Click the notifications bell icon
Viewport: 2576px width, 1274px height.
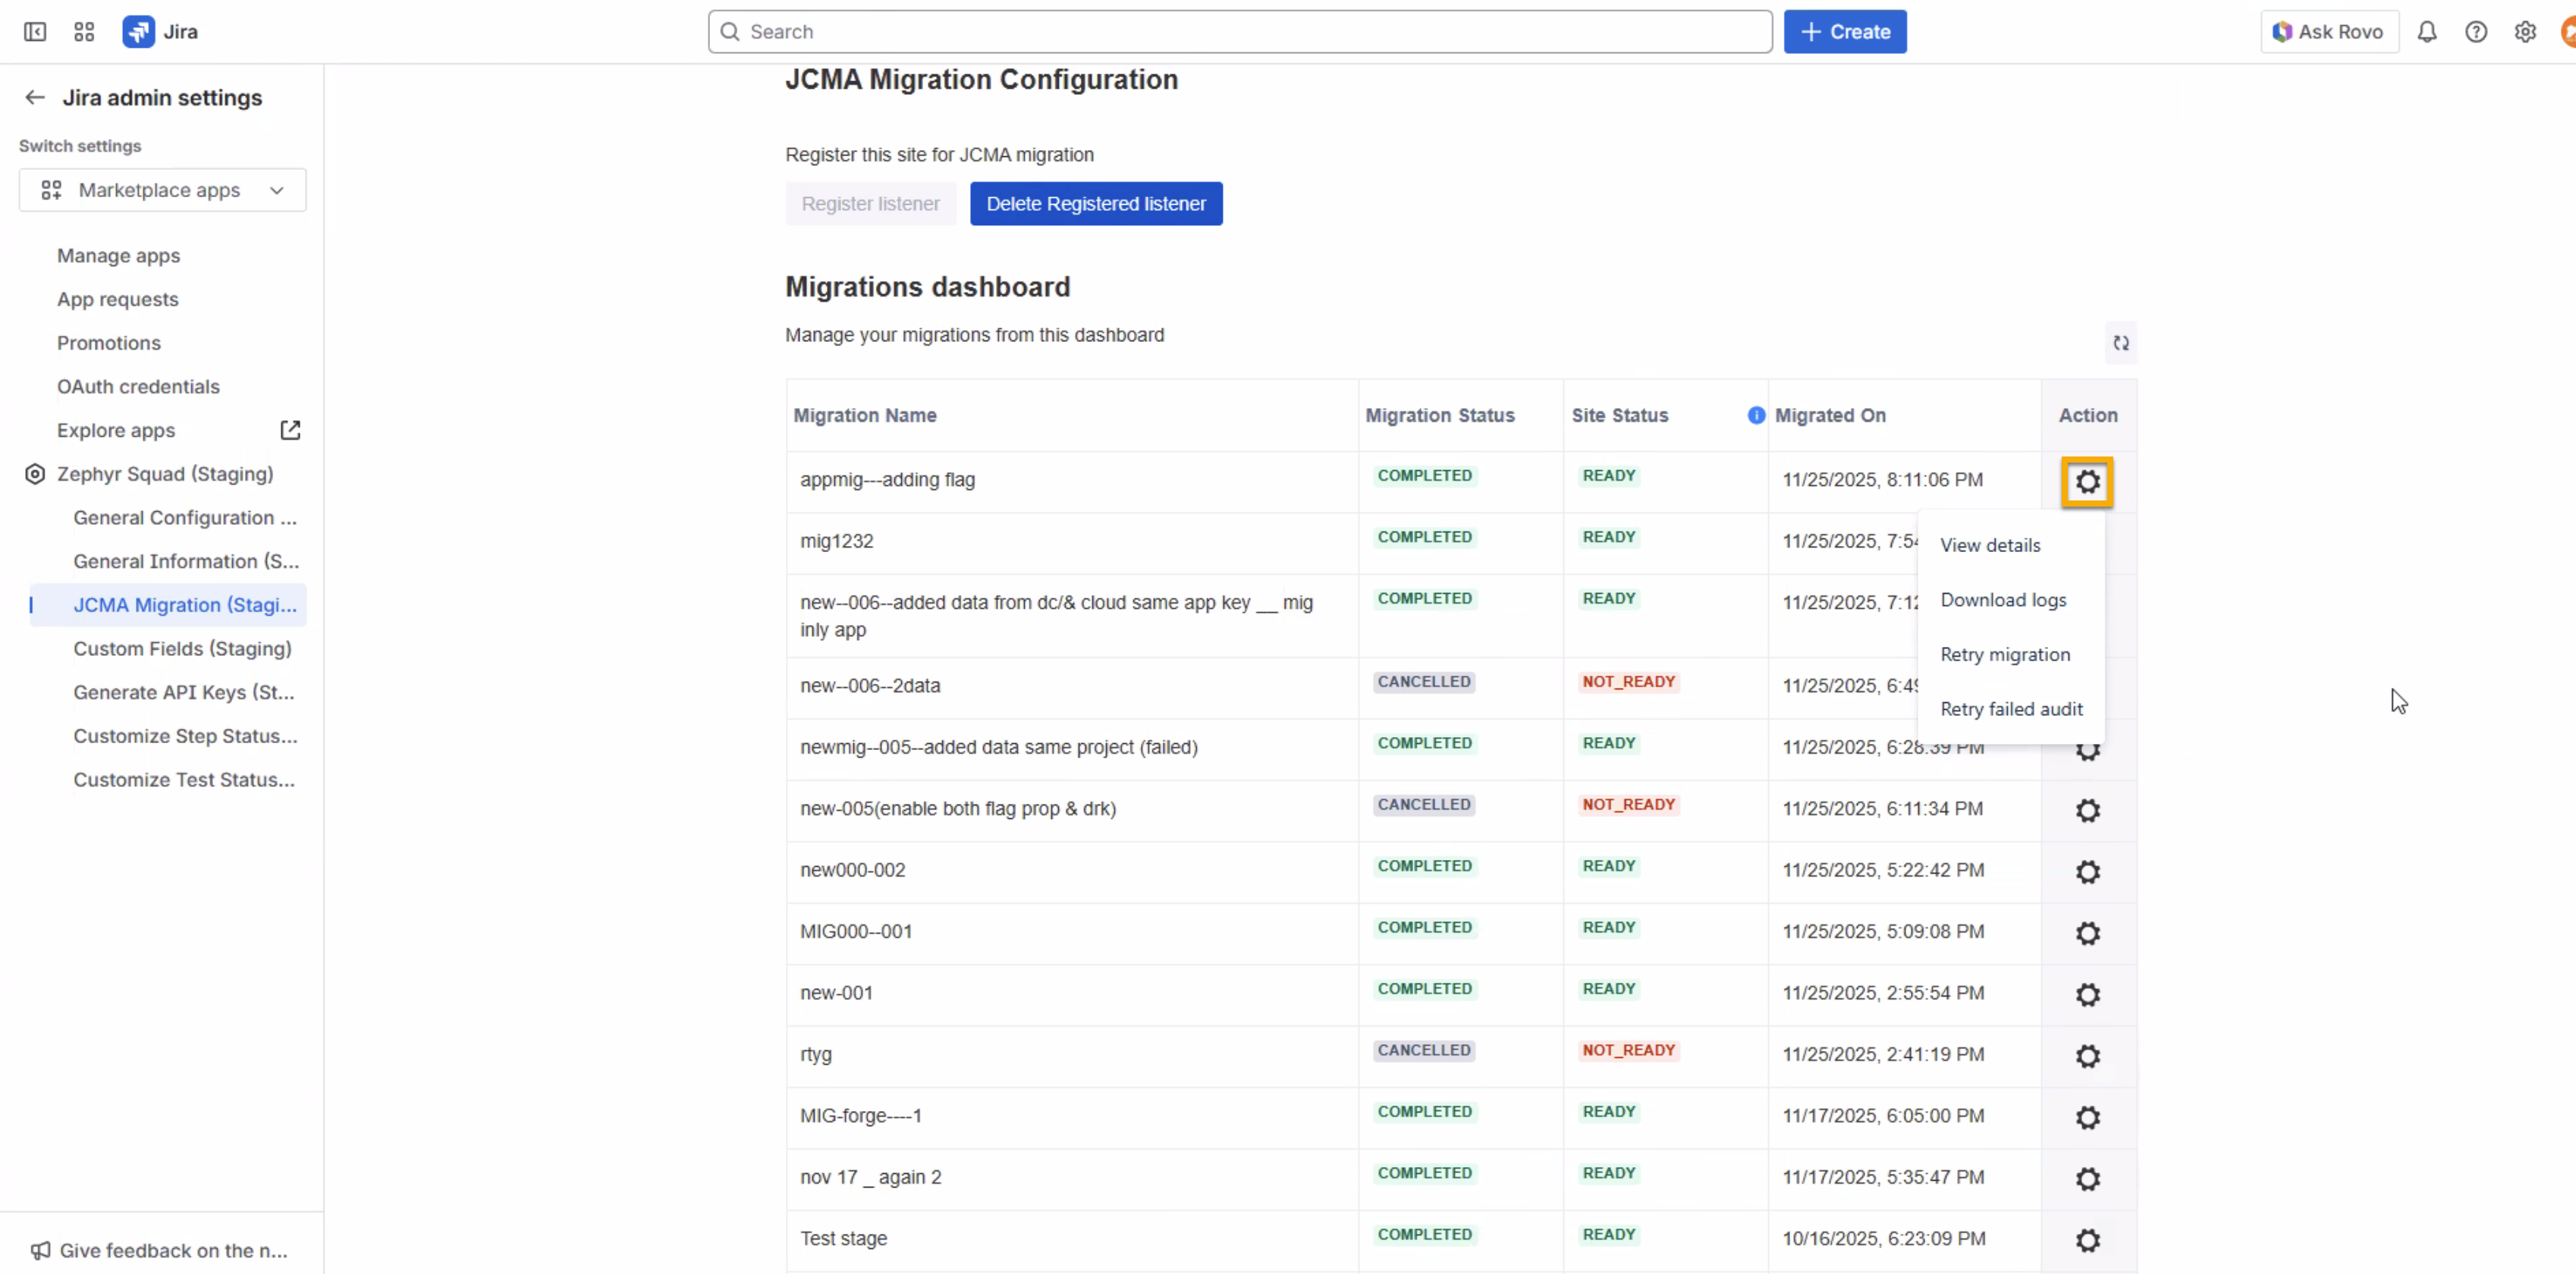[x=2426, y=32]
